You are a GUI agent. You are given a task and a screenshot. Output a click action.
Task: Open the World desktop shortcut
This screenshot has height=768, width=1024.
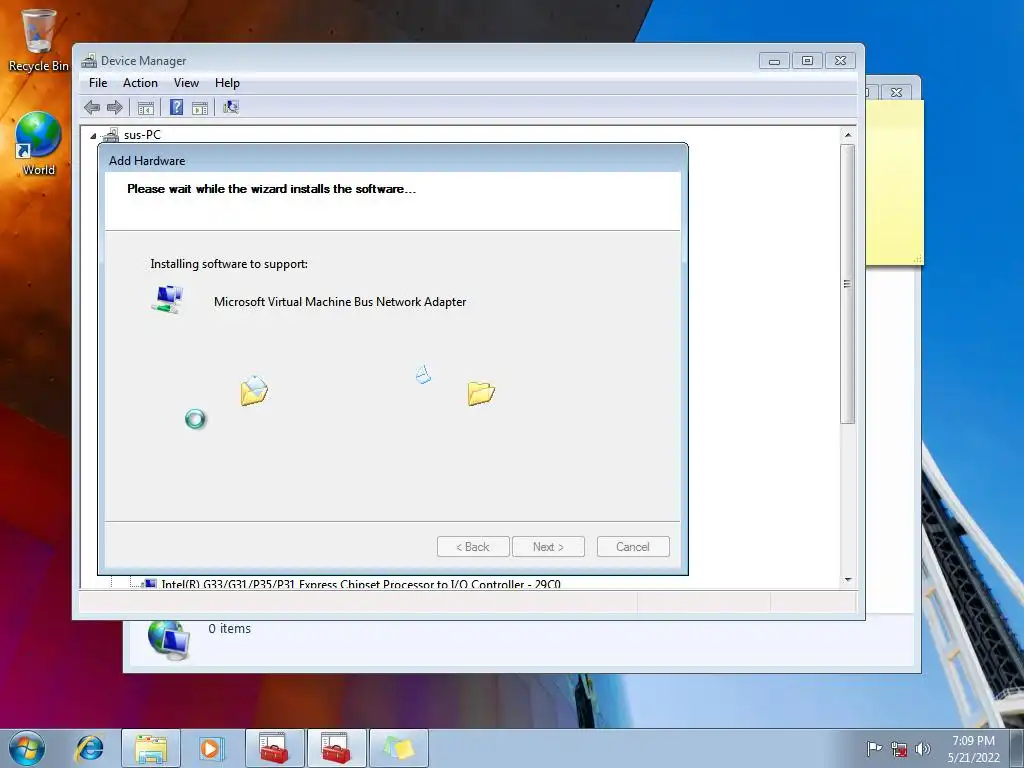tap(38, 144)
